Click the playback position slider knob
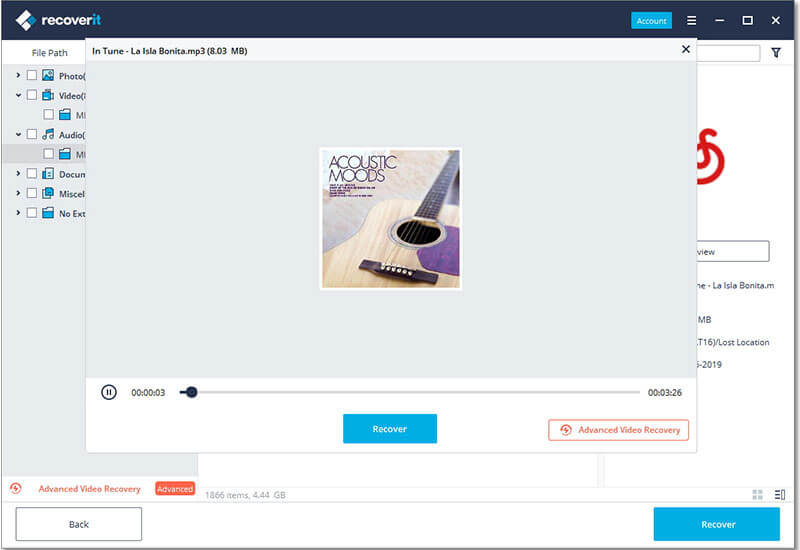The image size is (800, 550). point(191,392)
